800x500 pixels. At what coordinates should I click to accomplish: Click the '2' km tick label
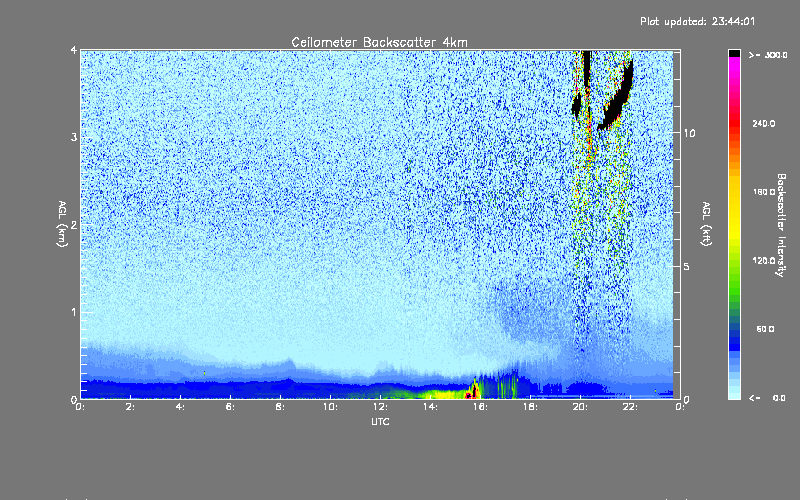pyautogui.click(x=74, y=224)
